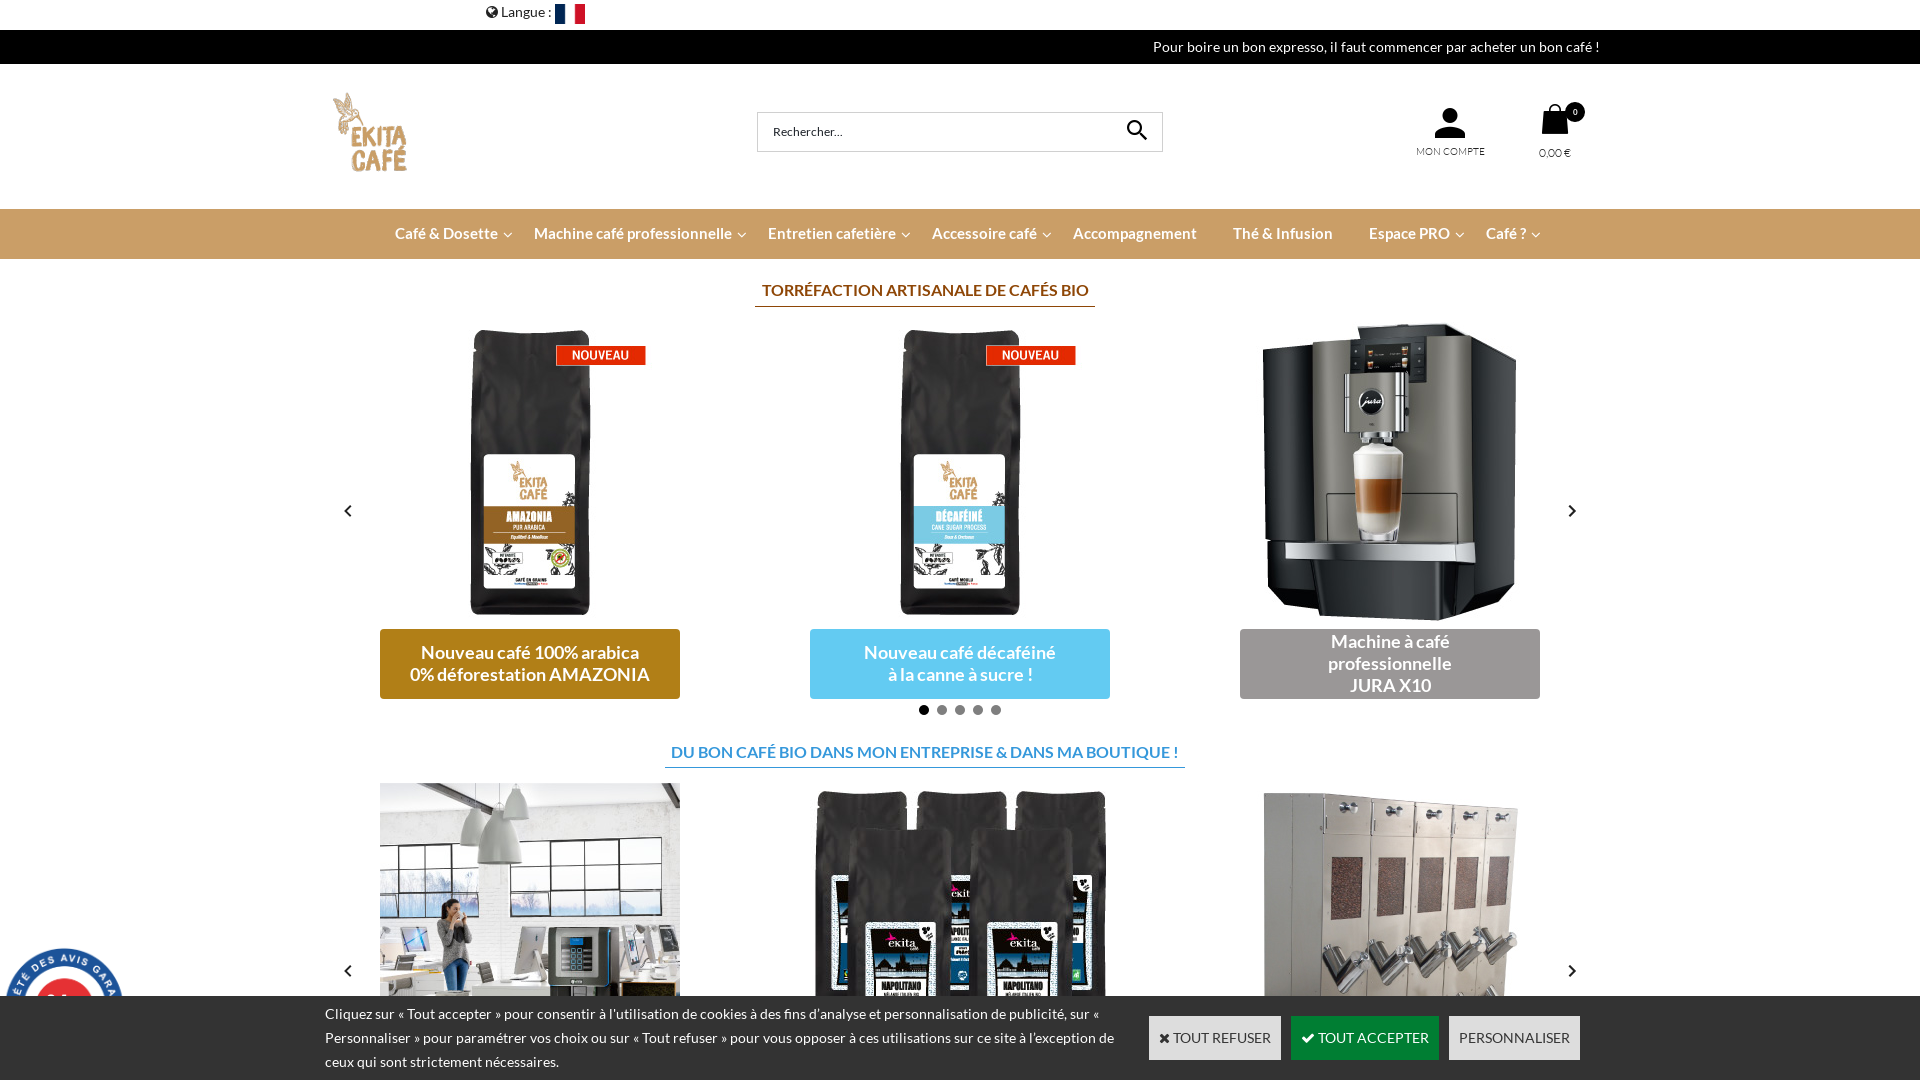Expand the Café & Dosette menu
Screen dimensions: 1920x1080
click(446, 234)
